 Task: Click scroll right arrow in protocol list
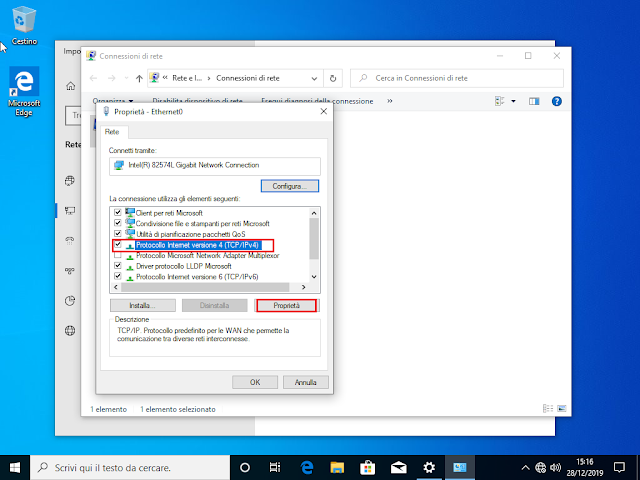[303, 287]
